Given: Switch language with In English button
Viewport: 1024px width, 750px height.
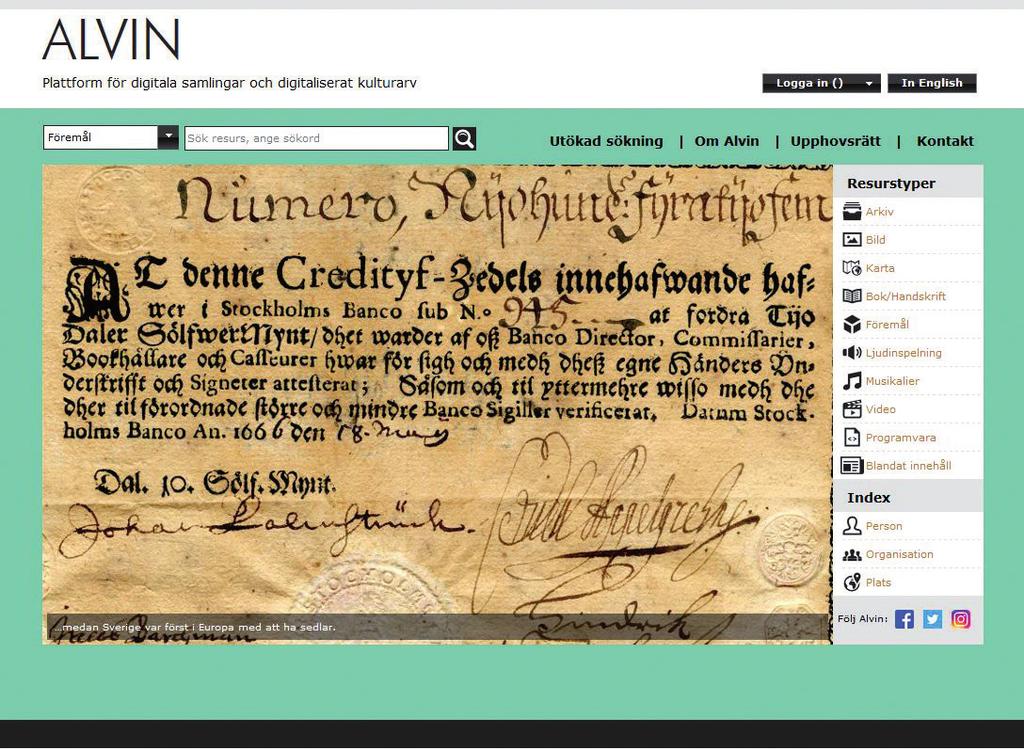Looking at the screenshot, I should point(932,83).
